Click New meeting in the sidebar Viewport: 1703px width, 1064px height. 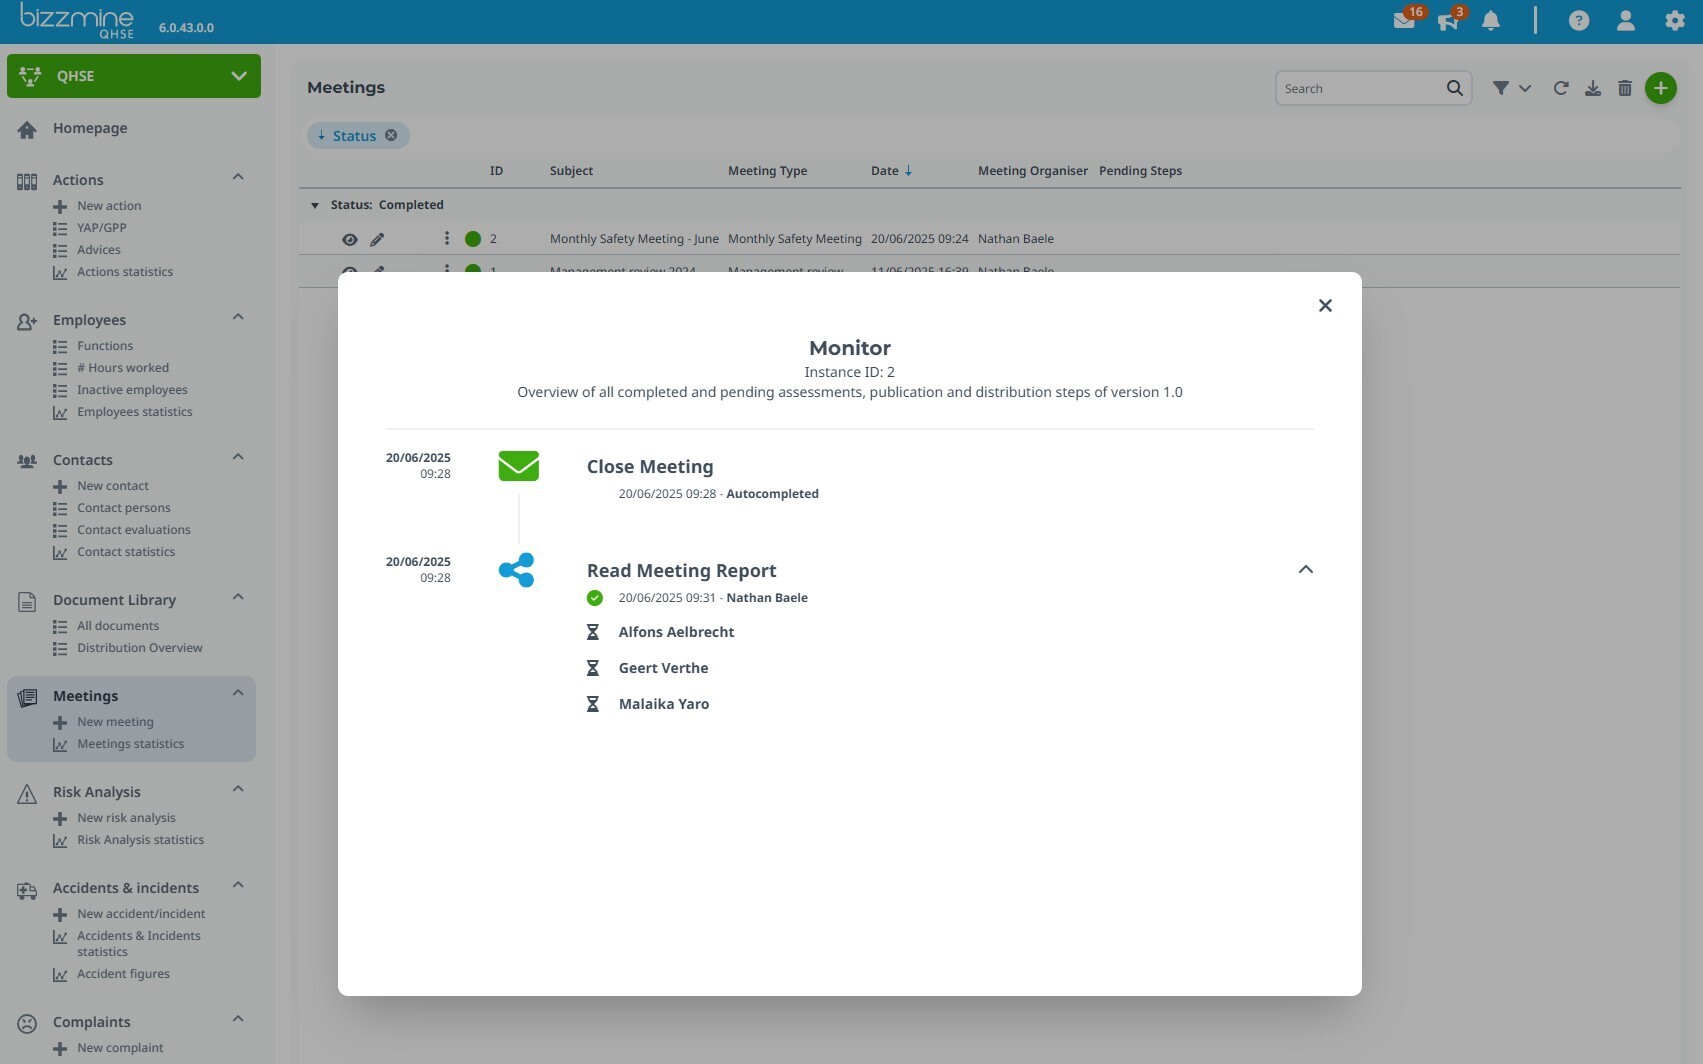(x=115, y=721)
